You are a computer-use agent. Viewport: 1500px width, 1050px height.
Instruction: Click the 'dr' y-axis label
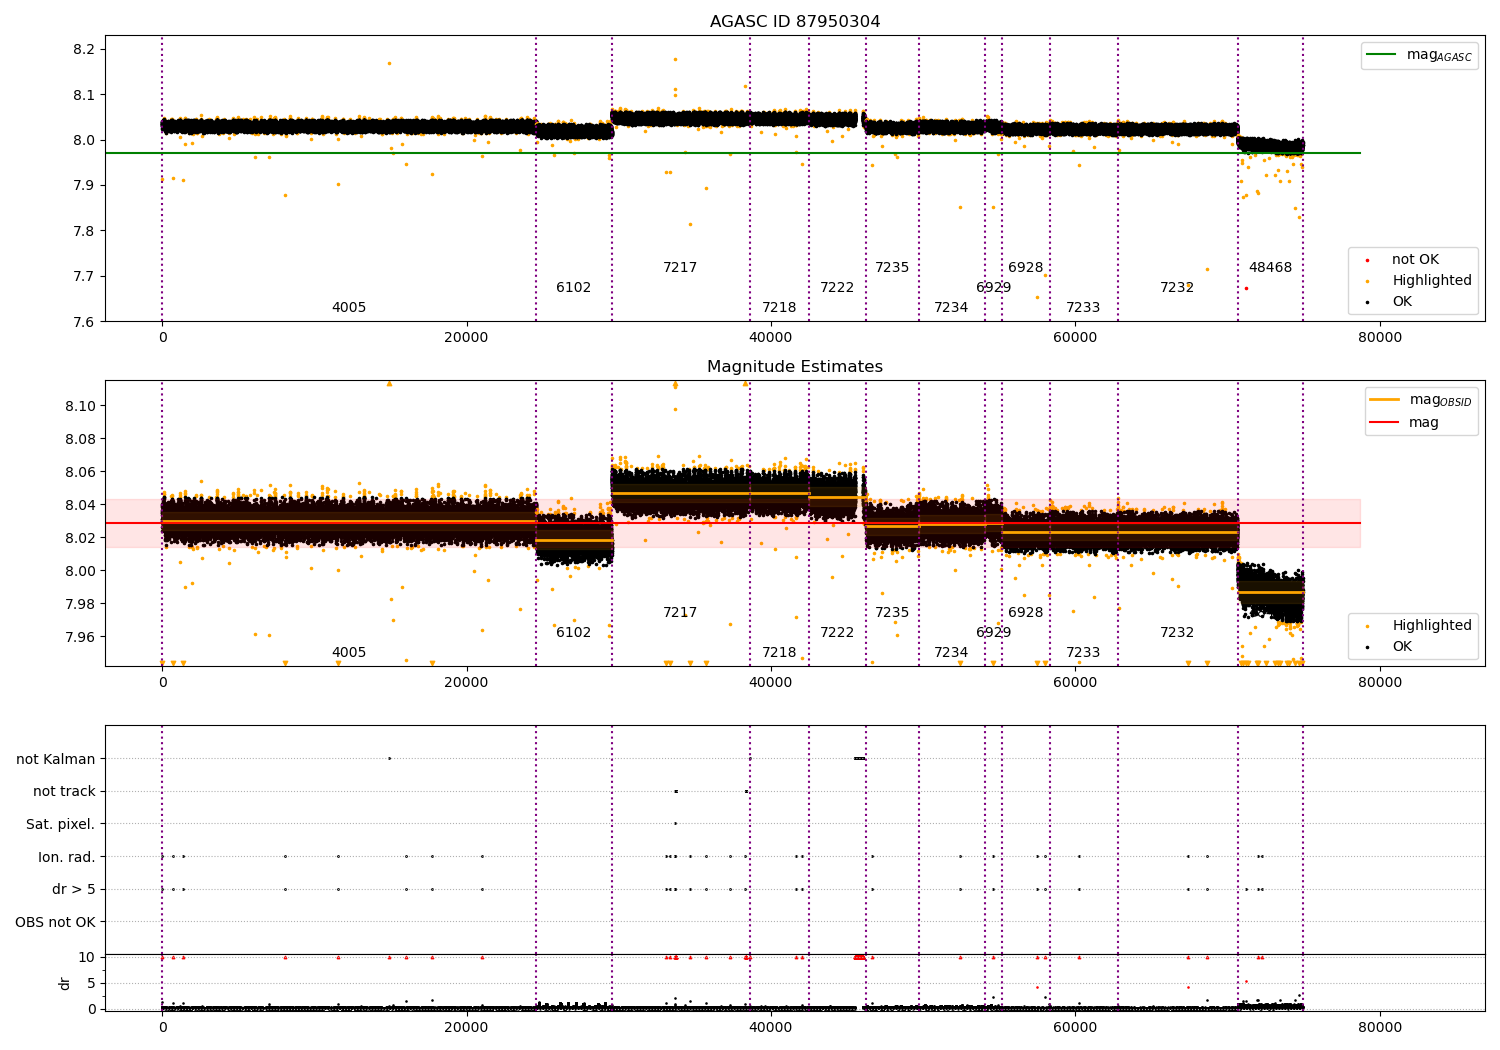click(65, 984)
